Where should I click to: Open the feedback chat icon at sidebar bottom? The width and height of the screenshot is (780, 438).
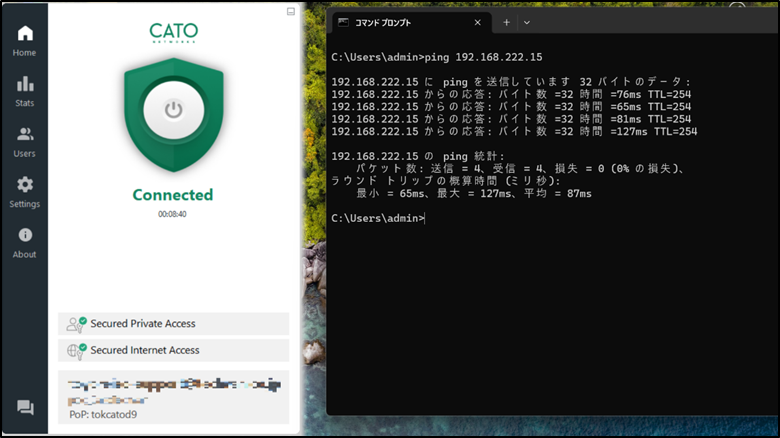click(25, 408)
